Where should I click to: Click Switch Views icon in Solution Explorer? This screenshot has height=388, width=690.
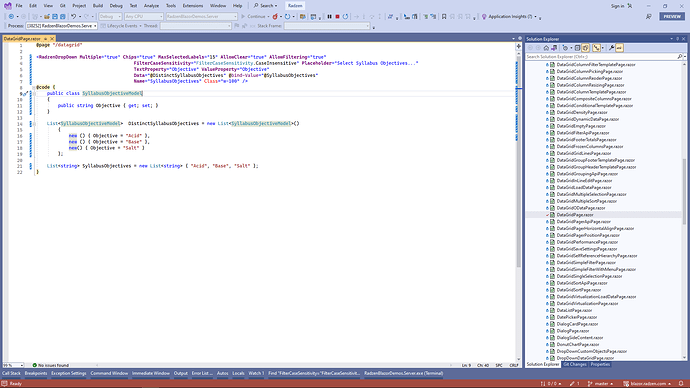tap(554, 48)
